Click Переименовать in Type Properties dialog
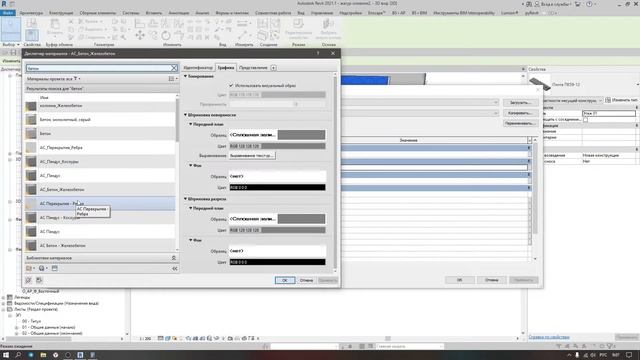 pyautogui.click(x=520, y=123)
